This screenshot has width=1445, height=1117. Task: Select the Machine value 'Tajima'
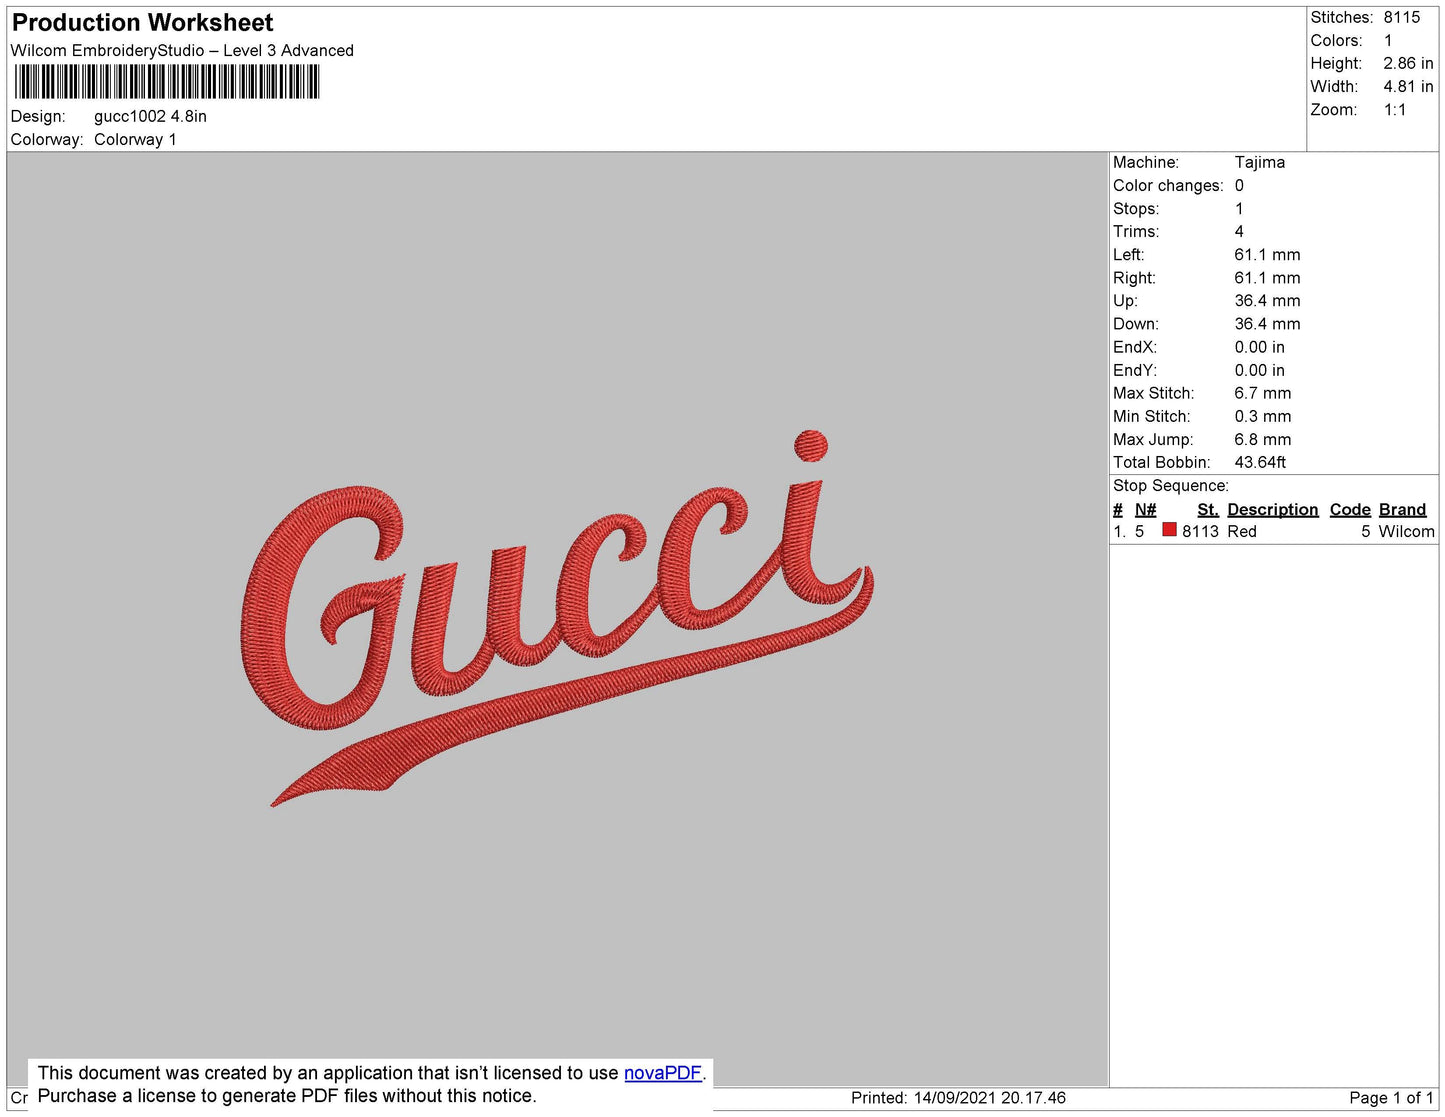click(x=1260, y=162)
